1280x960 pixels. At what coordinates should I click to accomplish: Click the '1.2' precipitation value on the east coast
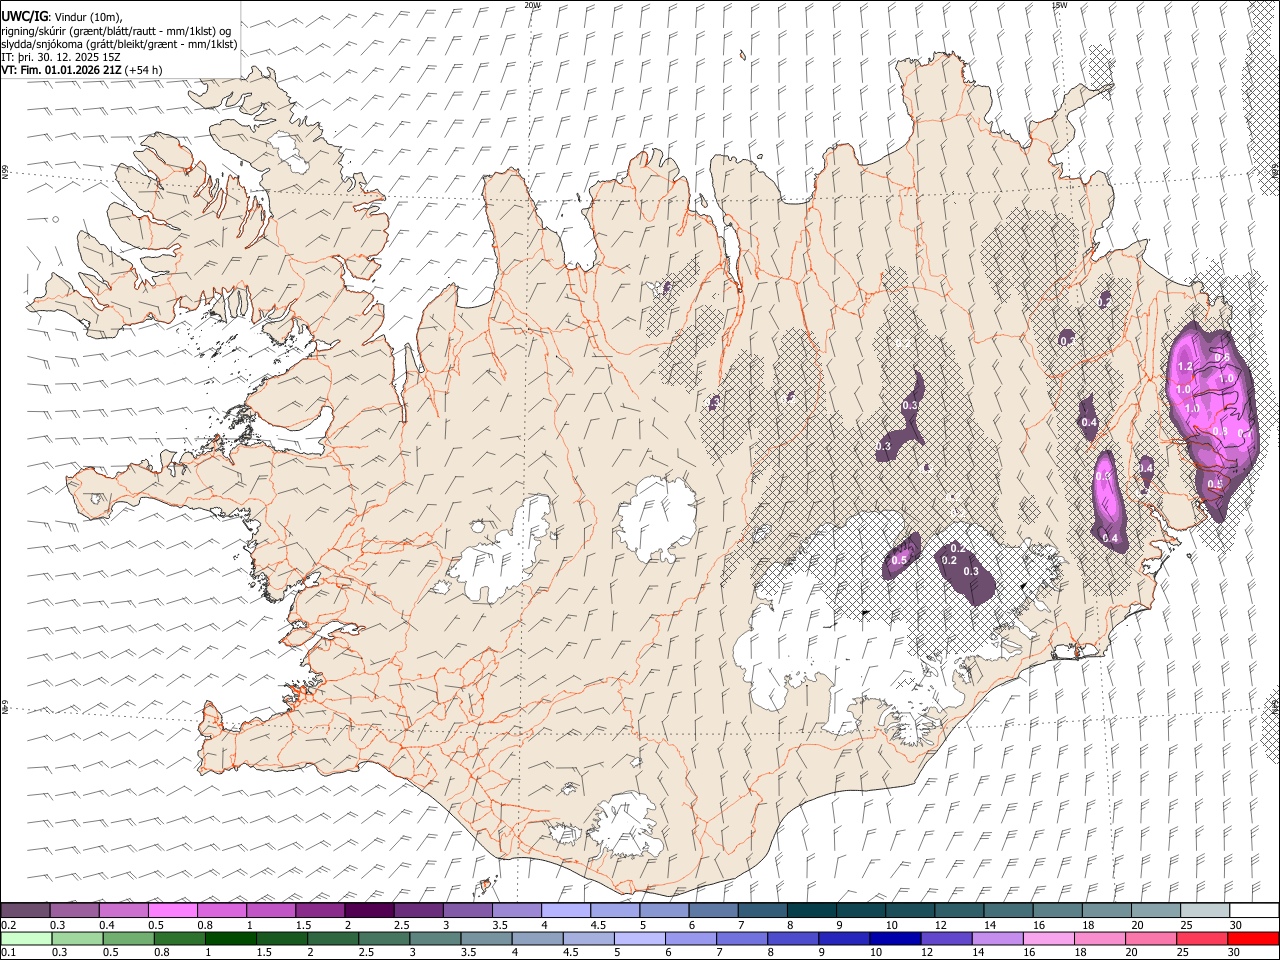click(x=1183, y=368)
